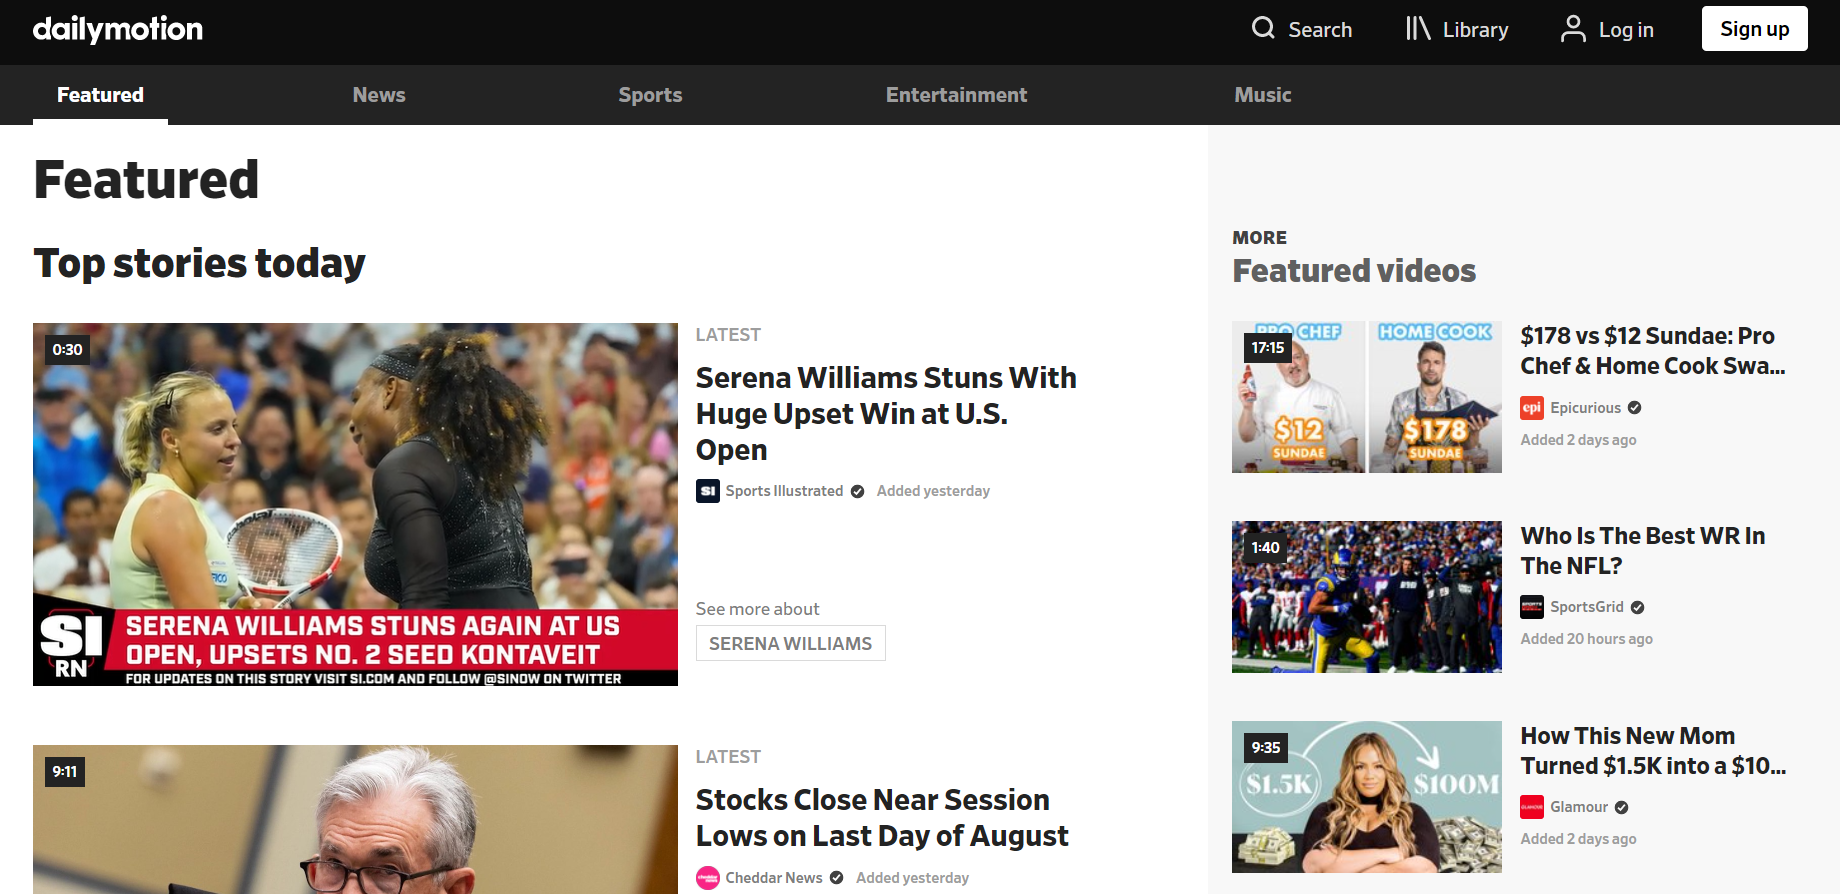
Task: Switch to the News tab
Action: coord(379,95)
